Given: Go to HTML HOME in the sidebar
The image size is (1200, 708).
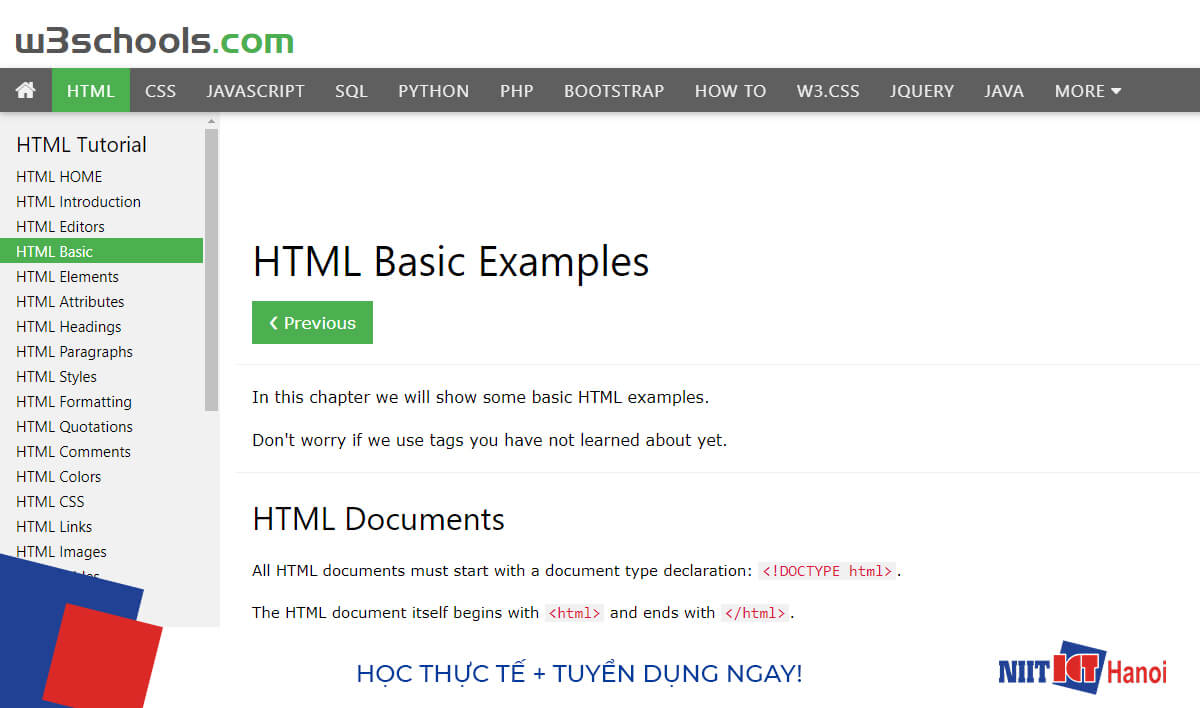Looking at the screenshot, I should tap(59, 176).
